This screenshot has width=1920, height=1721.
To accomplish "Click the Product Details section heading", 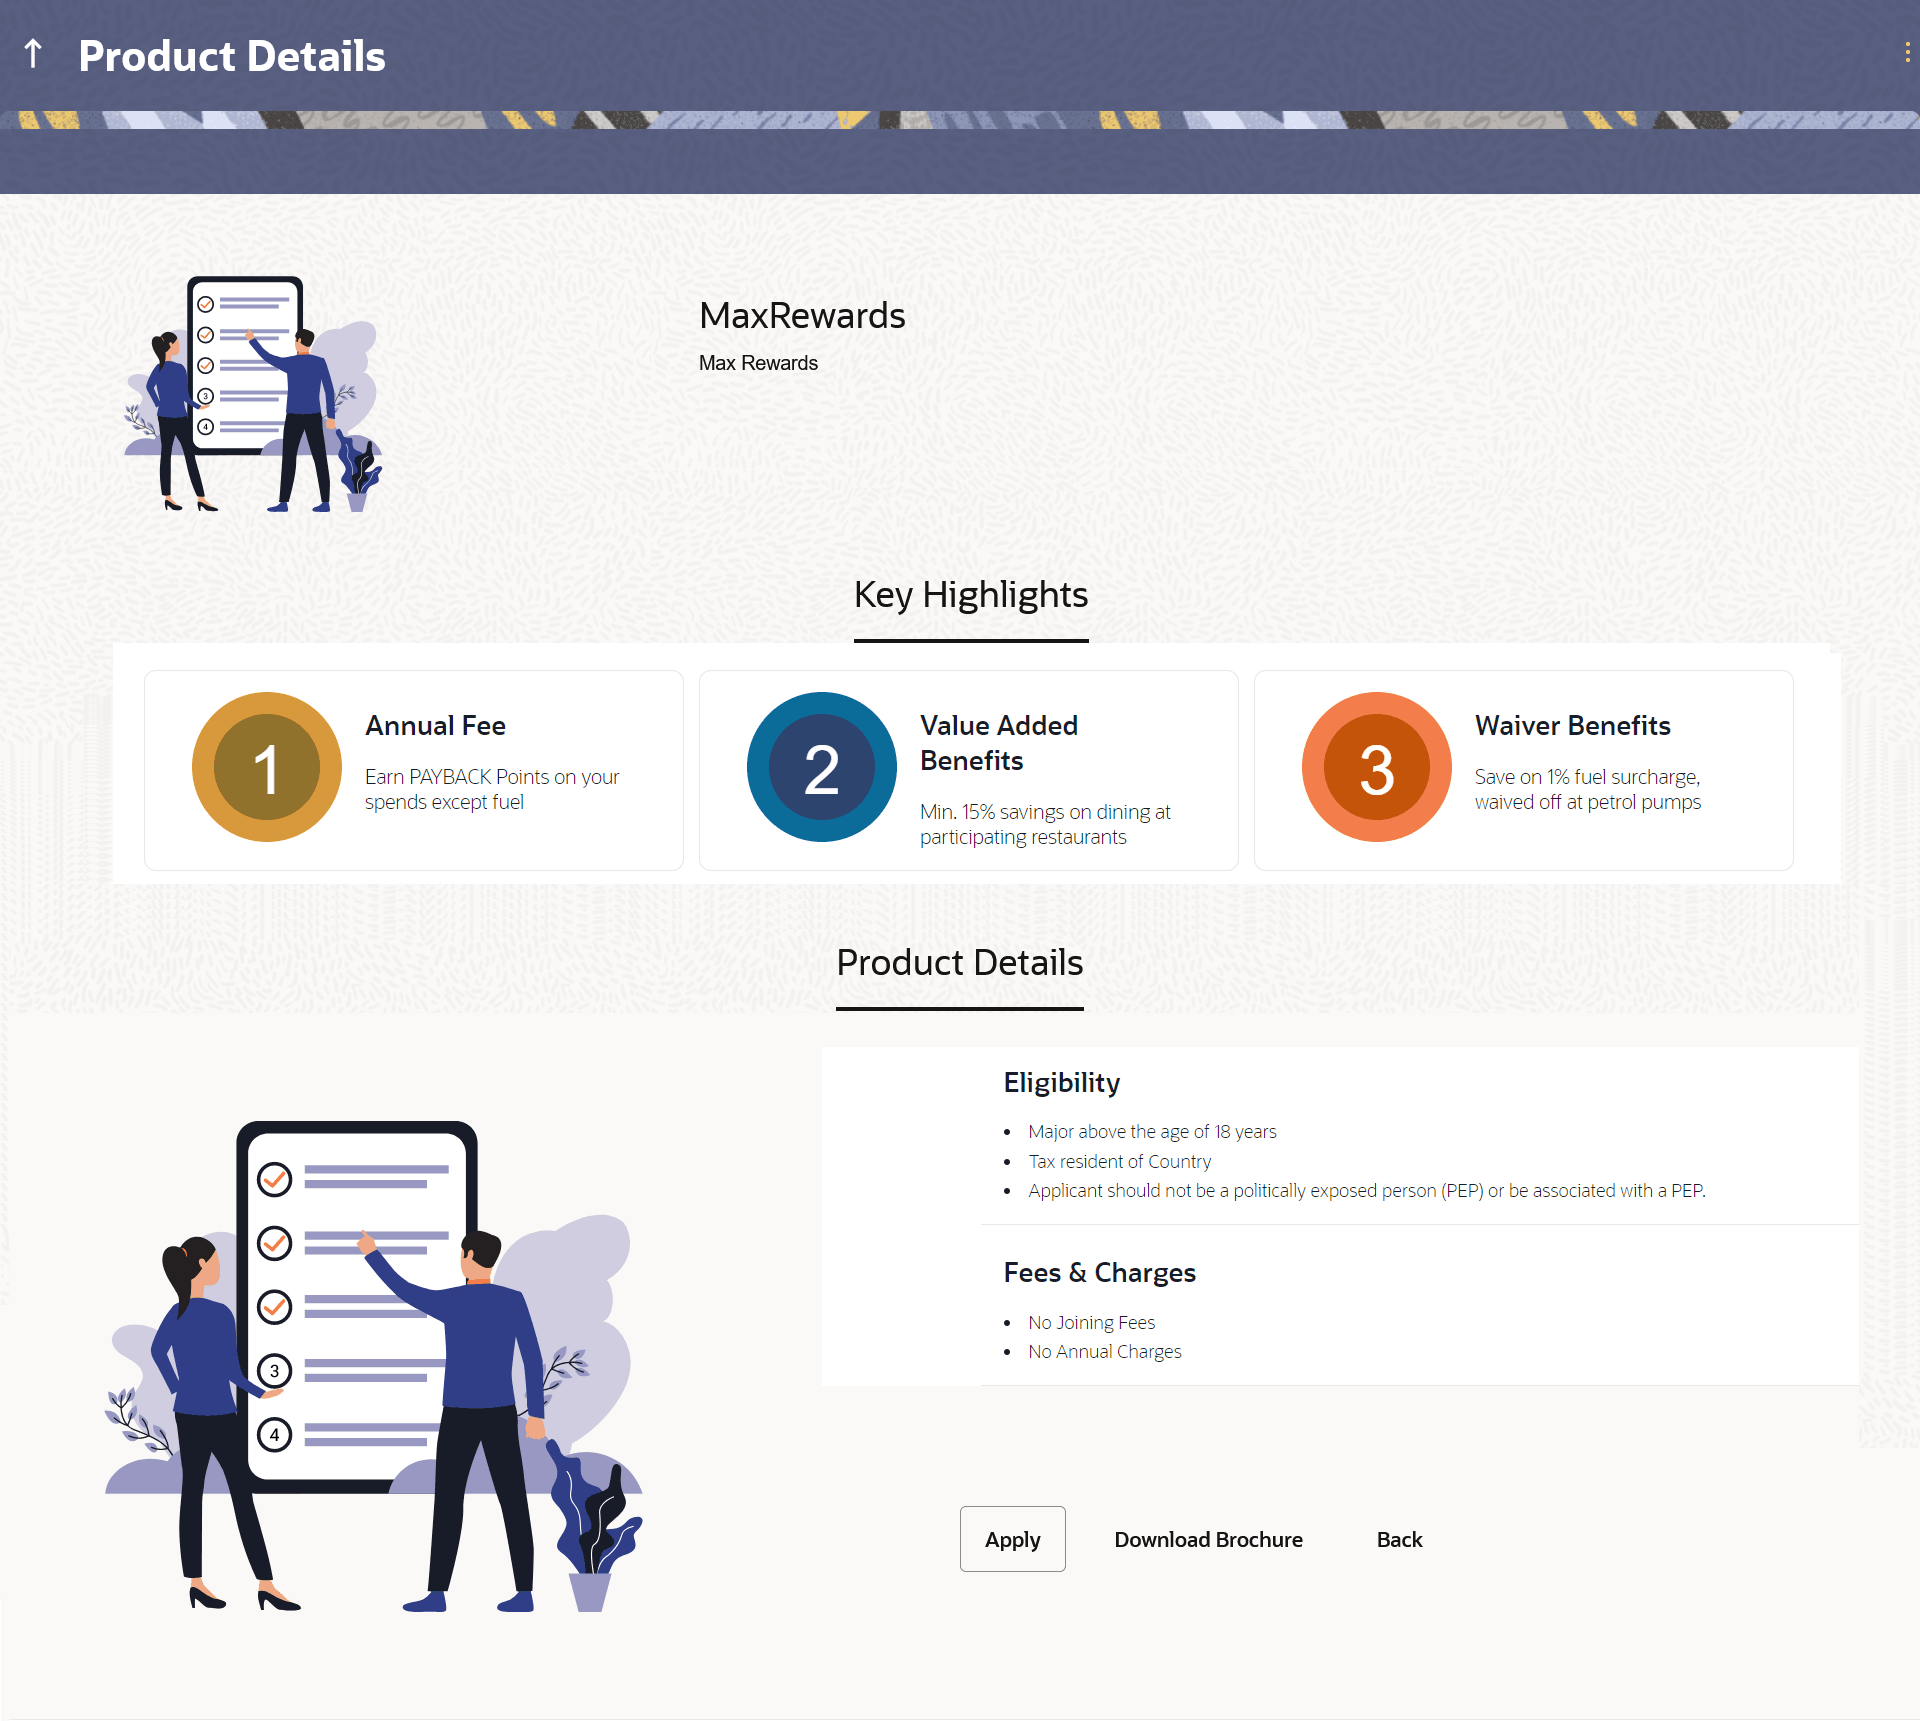I will (x=959, y=963).
